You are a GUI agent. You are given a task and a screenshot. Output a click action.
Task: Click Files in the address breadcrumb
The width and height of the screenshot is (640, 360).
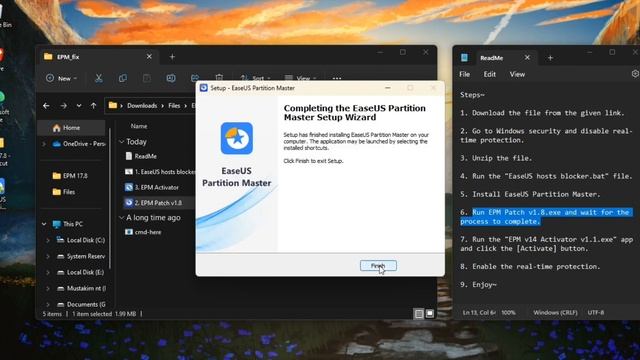point(174,106)
